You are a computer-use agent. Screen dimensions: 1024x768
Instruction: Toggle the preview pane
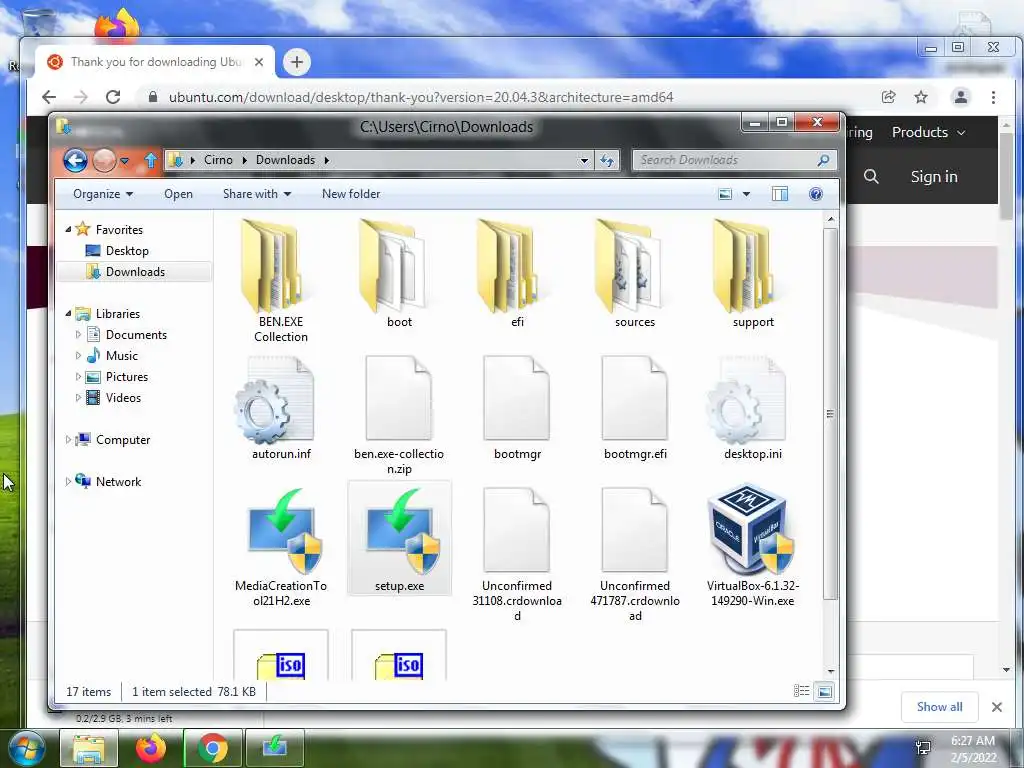780,194
